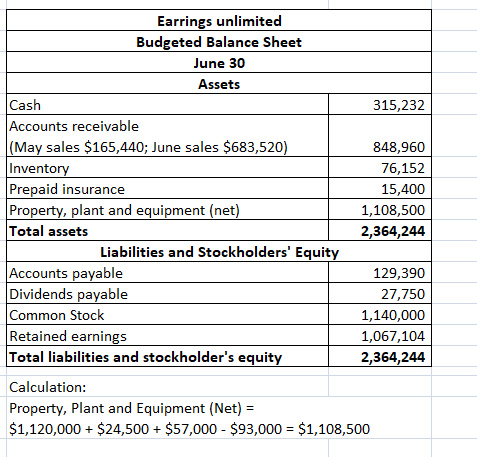This screenshot has width=477, height=457.
Task: Select the prepaid insurance value 15,400
Action: (x=380, y=188)
